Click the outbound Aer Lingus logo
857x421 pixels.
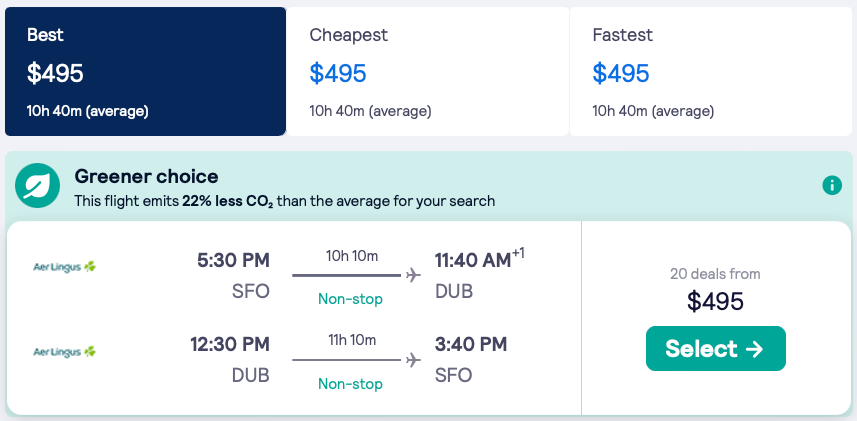coord(64,267)
